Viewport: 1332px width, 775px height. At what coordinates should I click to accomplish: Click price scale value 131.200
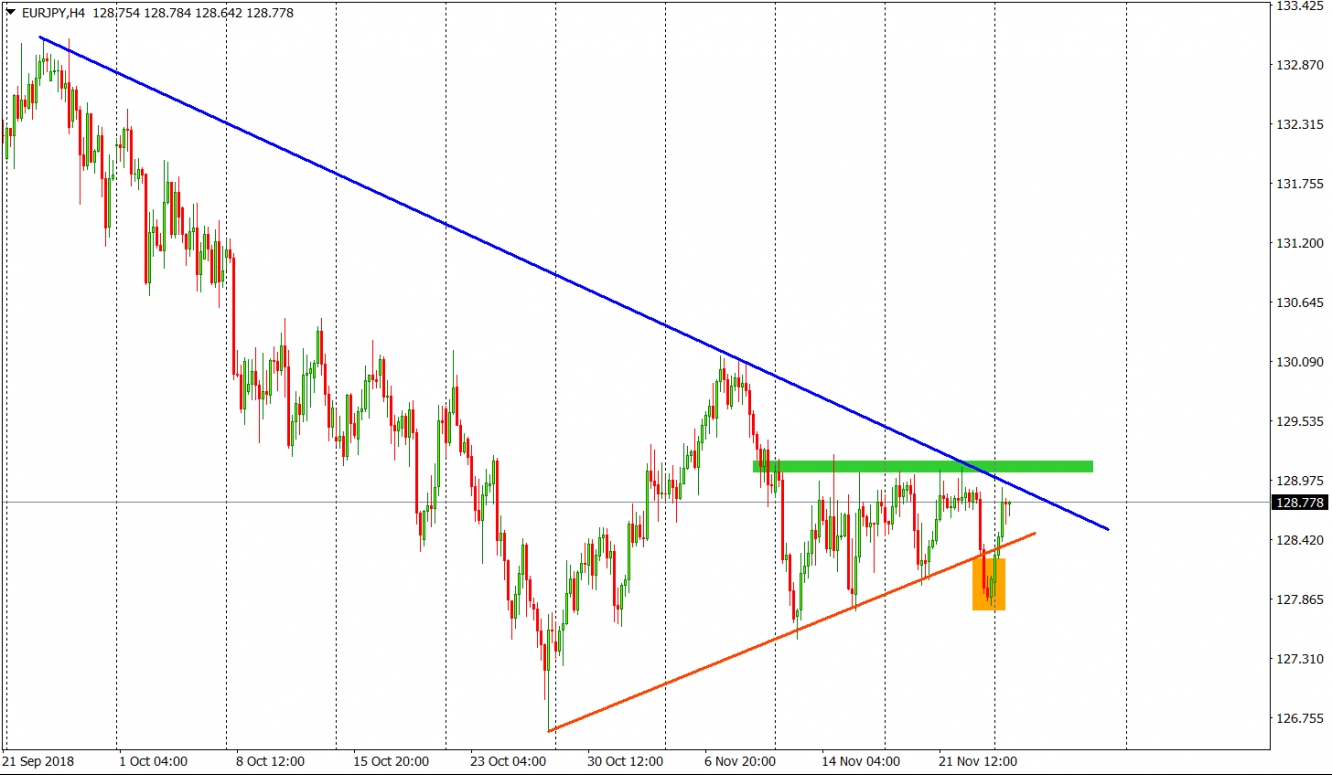[1301, 243]
